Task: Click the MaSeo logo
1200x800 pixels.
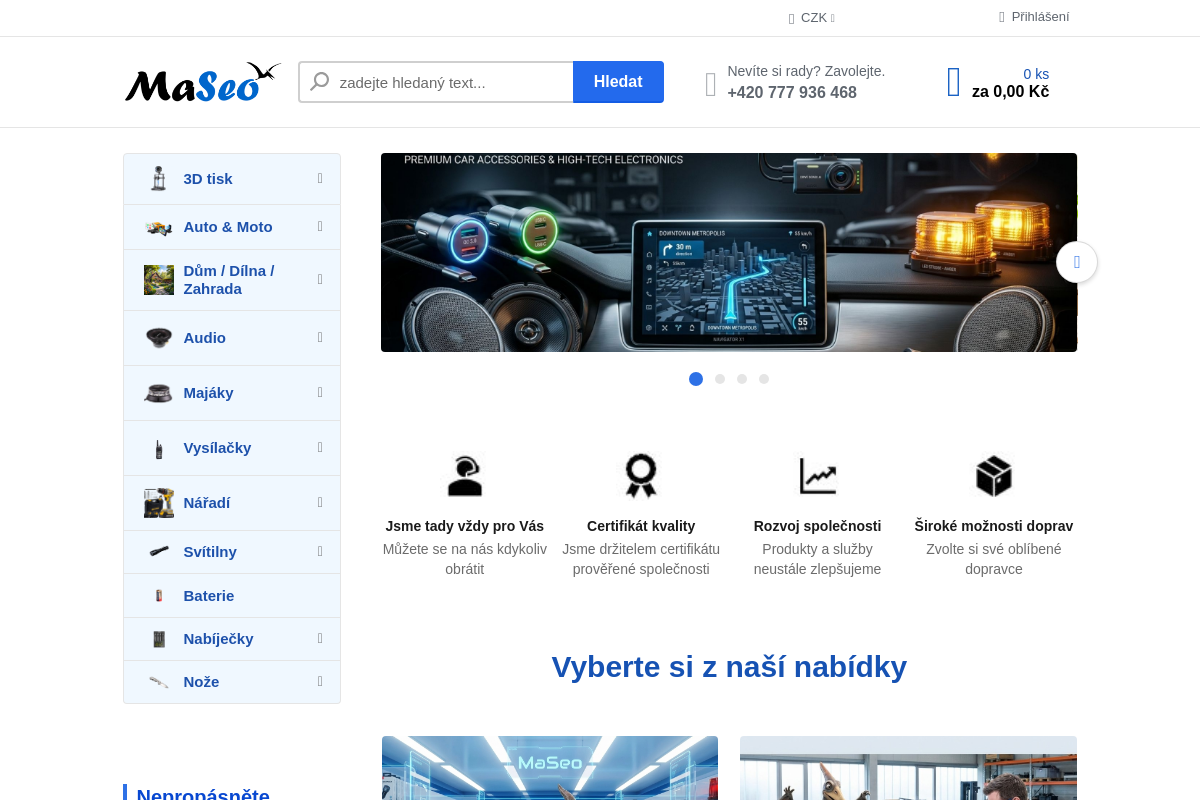Action: pos(202,83)
